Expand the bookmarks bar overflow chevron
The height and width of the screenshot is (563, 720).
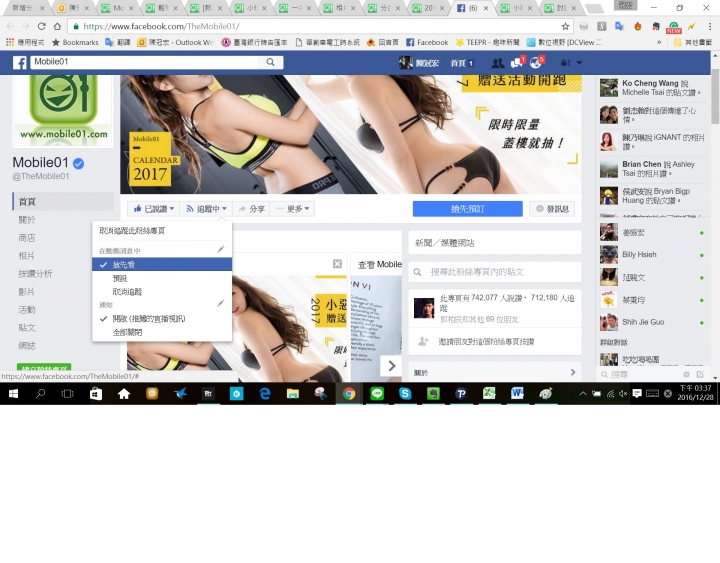(x=659, y=42)
